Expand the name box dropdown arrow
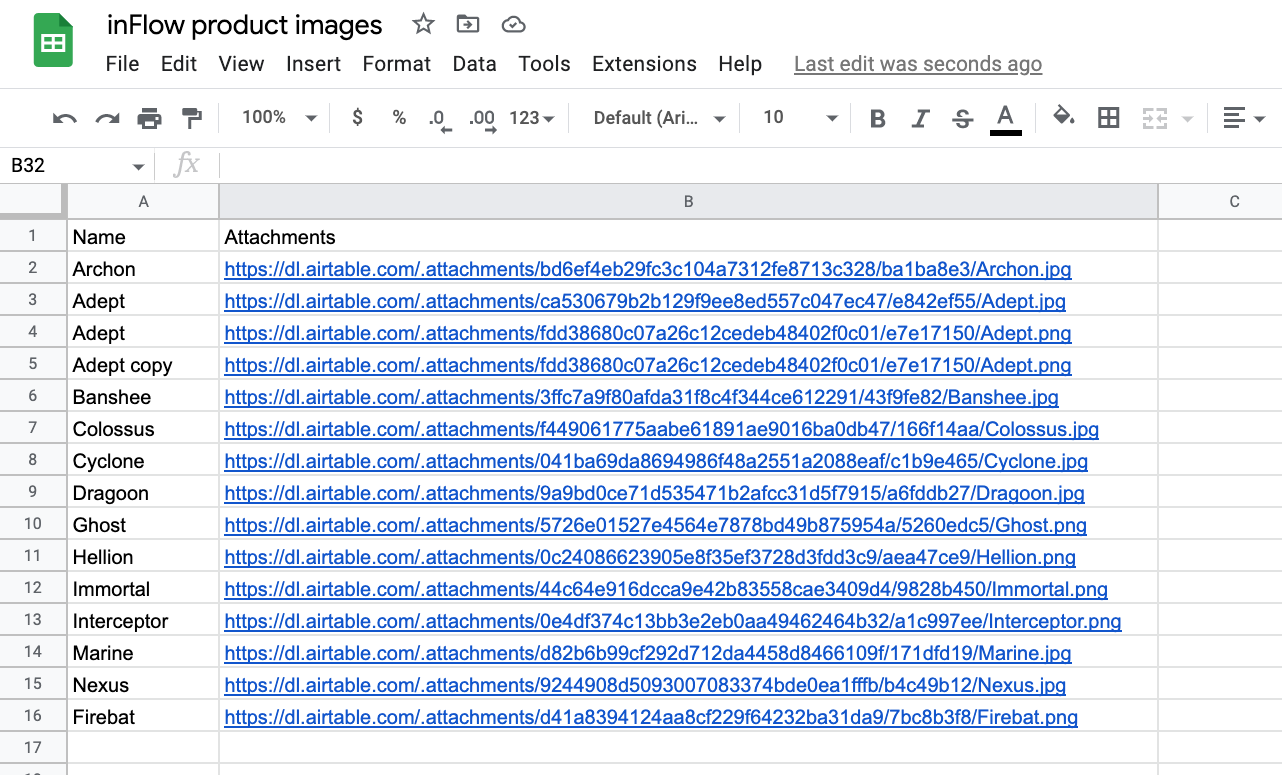Viewport: 1282px width, 775px height. [x=137, y=166]
